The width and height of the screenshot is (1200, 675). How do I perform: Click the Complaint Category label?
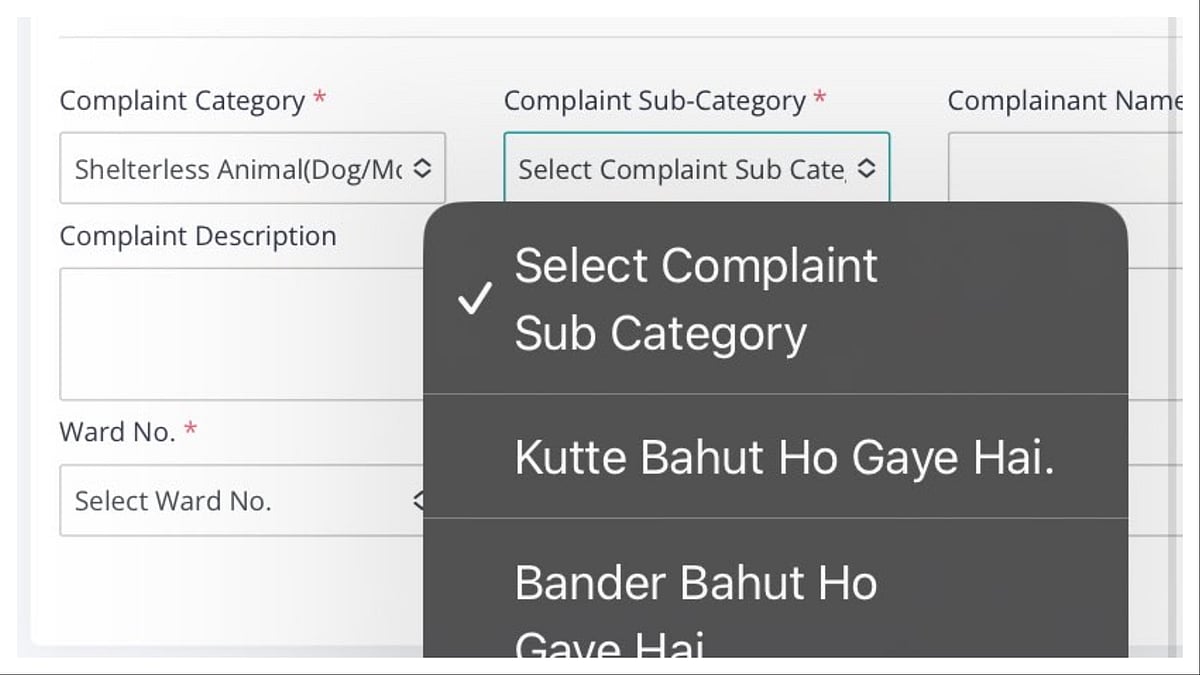tap(182, 100)
